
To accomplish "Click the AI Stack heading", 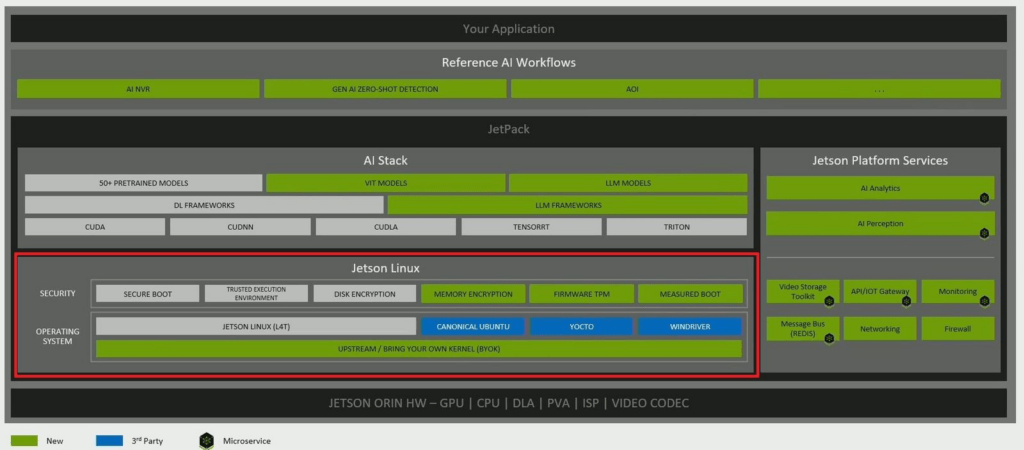I will (x=385, y=160).
